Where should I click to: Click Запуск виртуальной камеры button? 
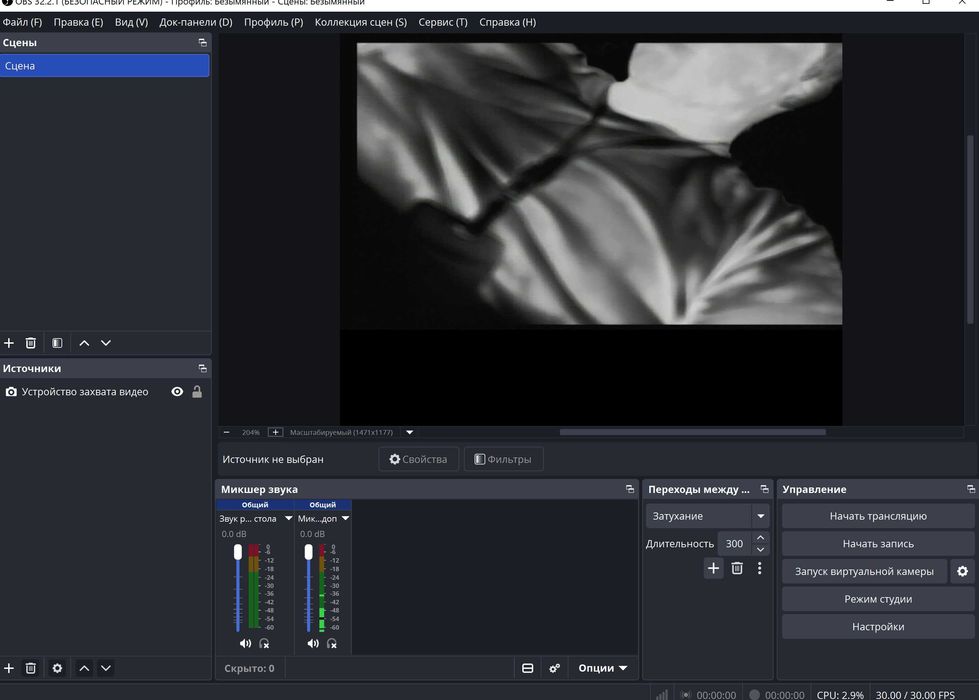[864, 571]
